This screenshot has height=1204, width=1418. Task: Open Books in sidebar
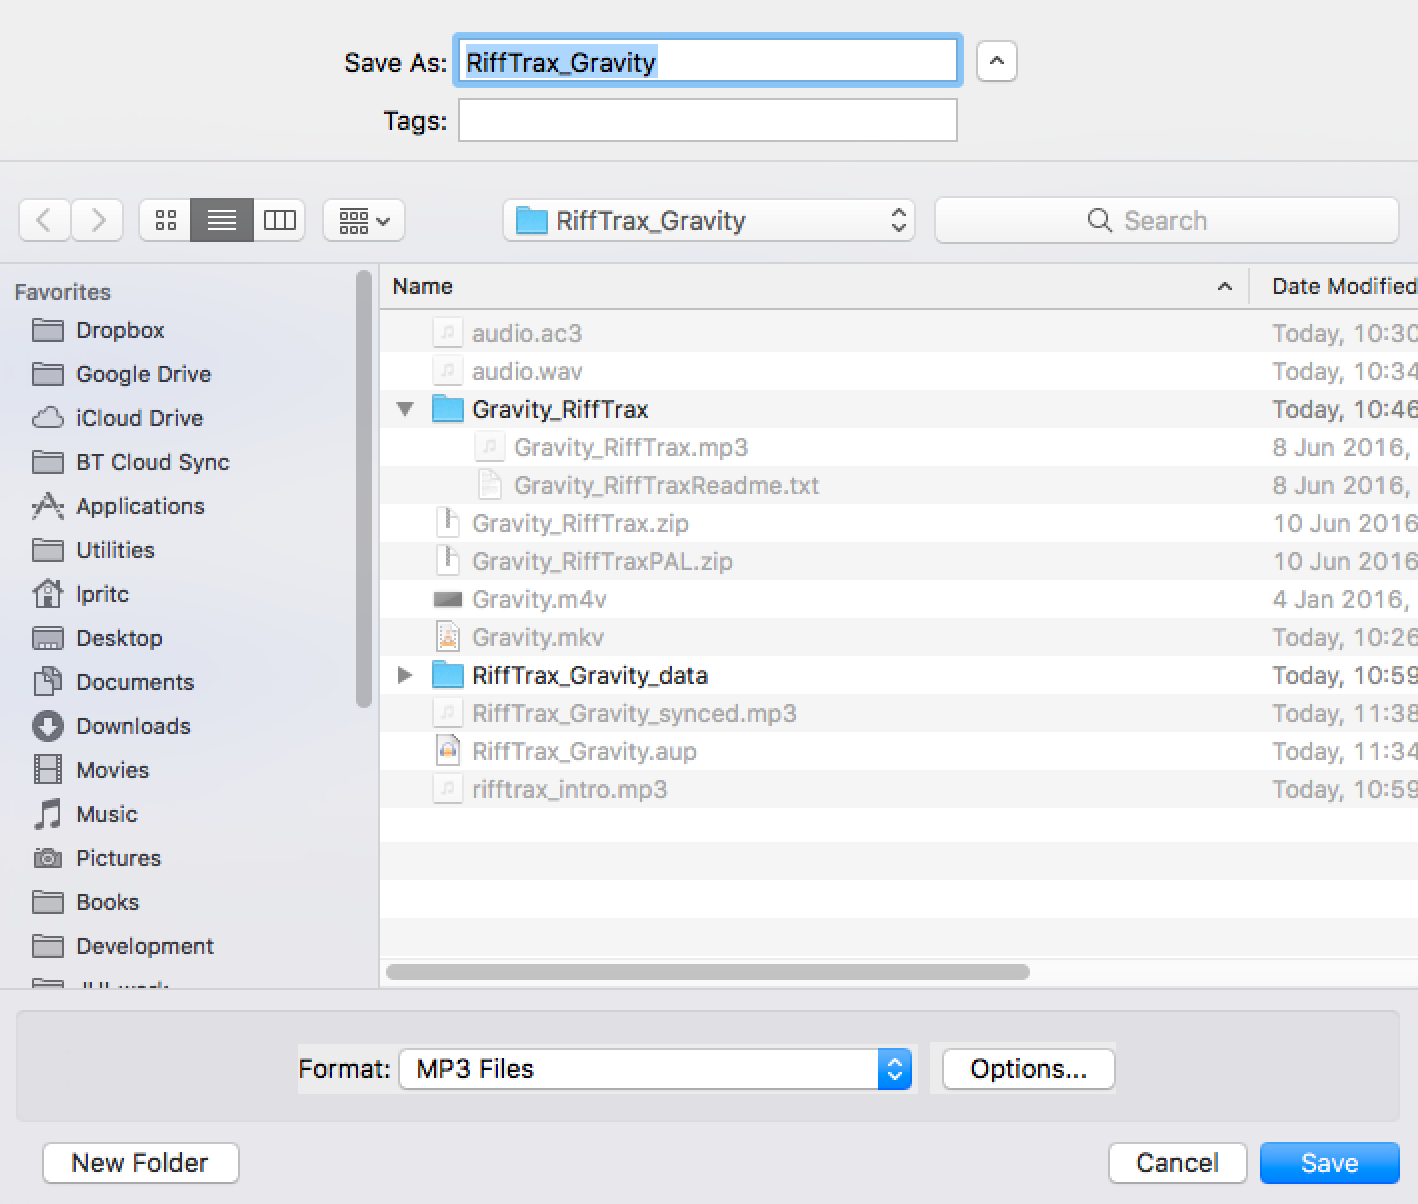pyautogui.click(x=85, y=902)
